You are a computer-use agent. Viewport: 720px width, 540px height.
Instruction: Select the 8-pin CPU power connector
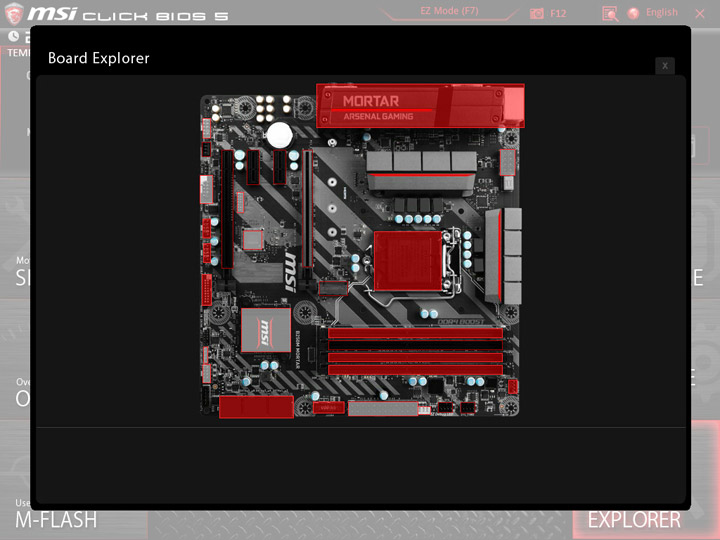point(507,162)
